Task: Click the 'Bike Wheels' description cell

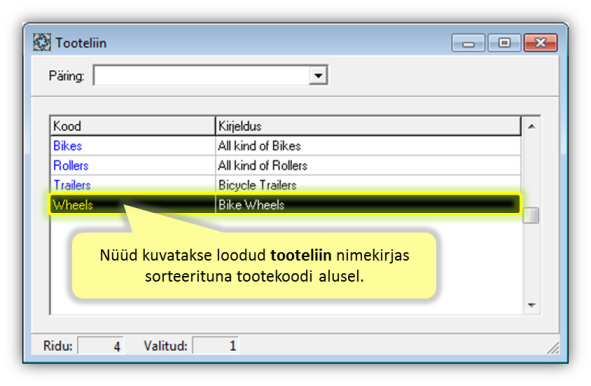Action: click(368, 205)
